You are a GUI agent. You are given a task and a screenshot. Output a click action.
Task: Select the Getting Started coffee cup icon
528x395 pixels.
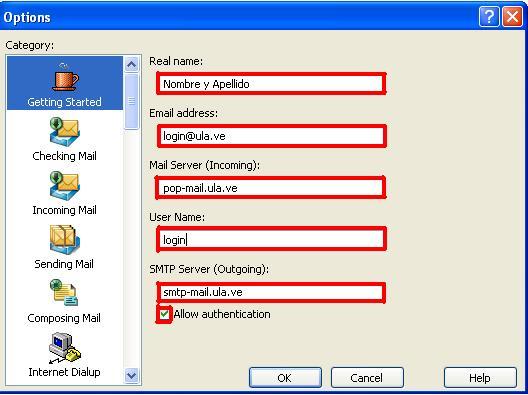pos(65,77)
